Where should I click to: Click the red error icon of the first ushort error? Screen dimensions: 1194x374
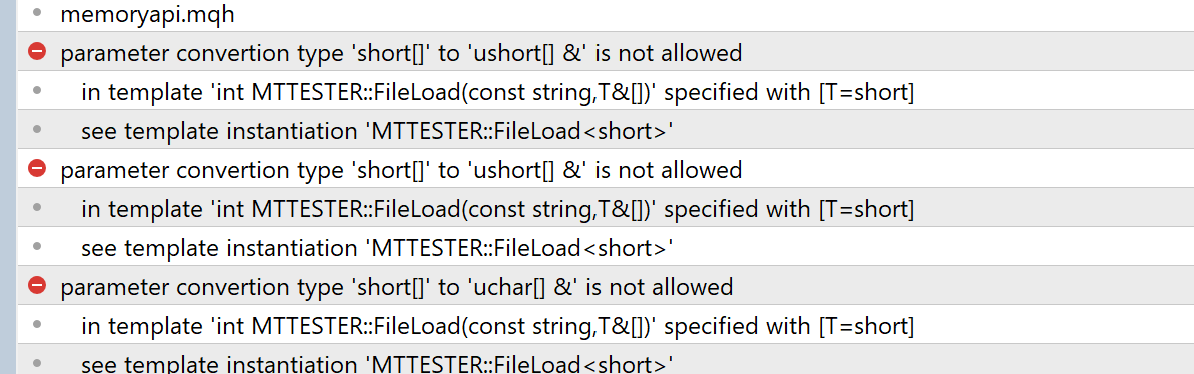pos(37,52)
